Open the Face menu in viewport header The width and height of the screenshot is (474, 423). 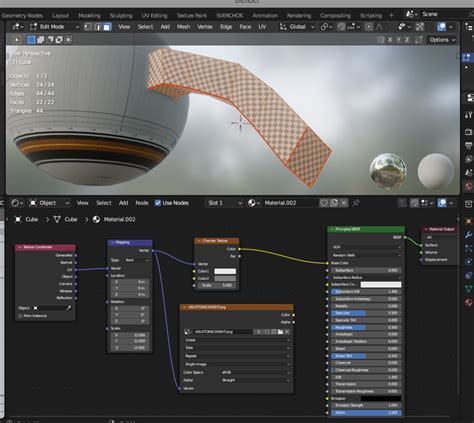(245, 27)
